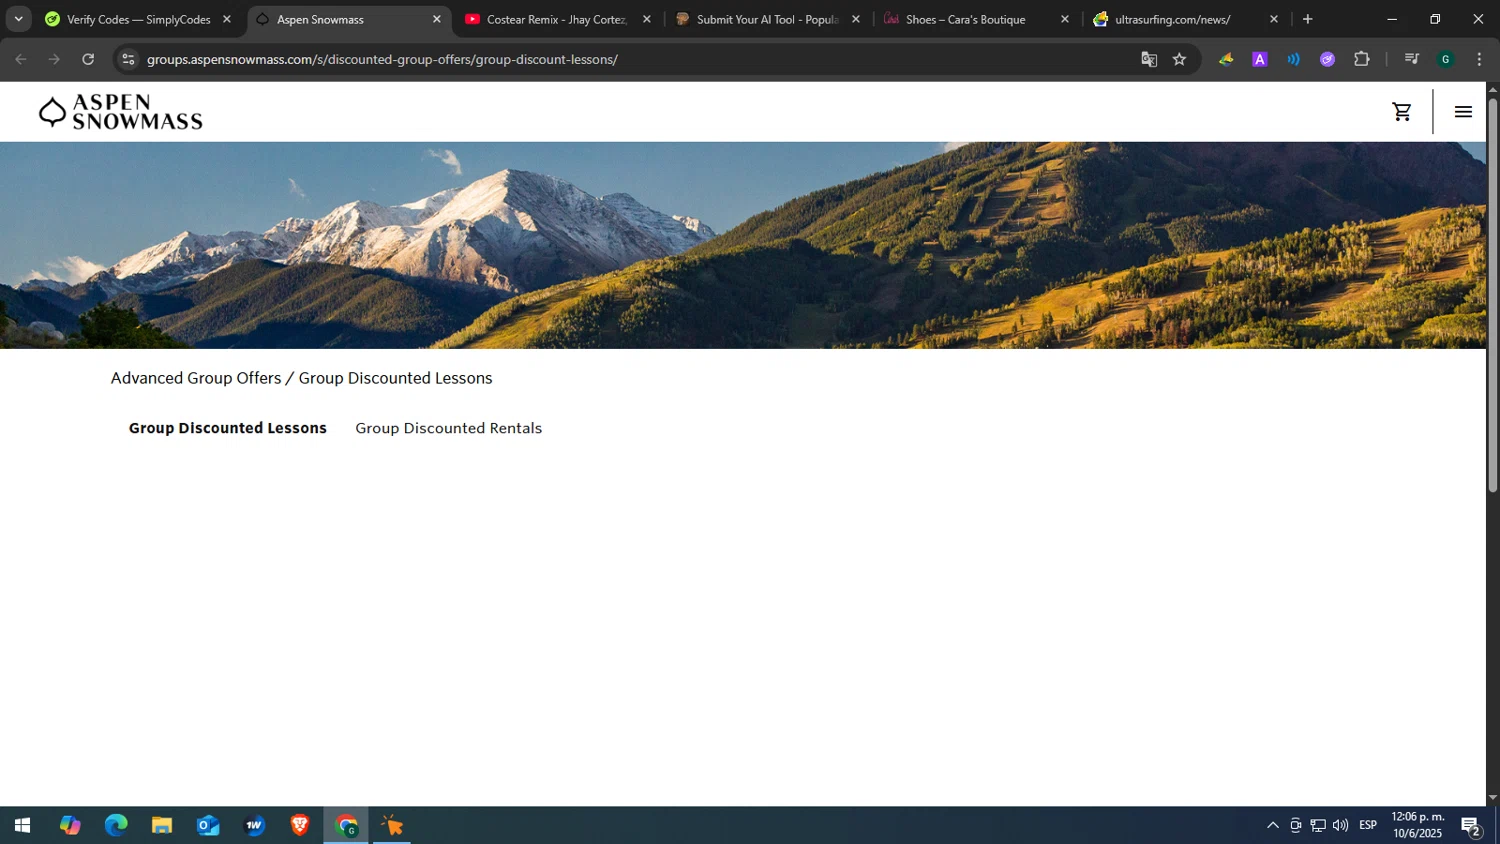The height and width of the screenshot is (844, 1500).
Task: Click the Aspen Snowmass logo
Action: [120, 112]
